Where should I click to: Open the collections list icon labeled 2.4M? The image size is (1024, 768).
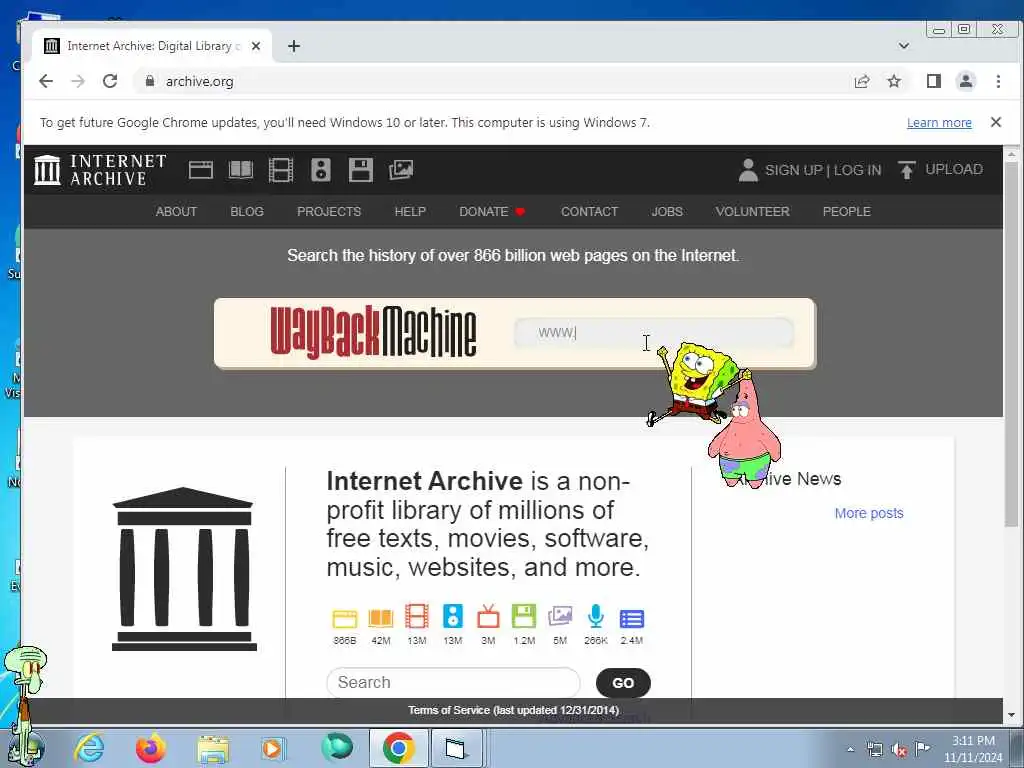(x=632, y=618)
